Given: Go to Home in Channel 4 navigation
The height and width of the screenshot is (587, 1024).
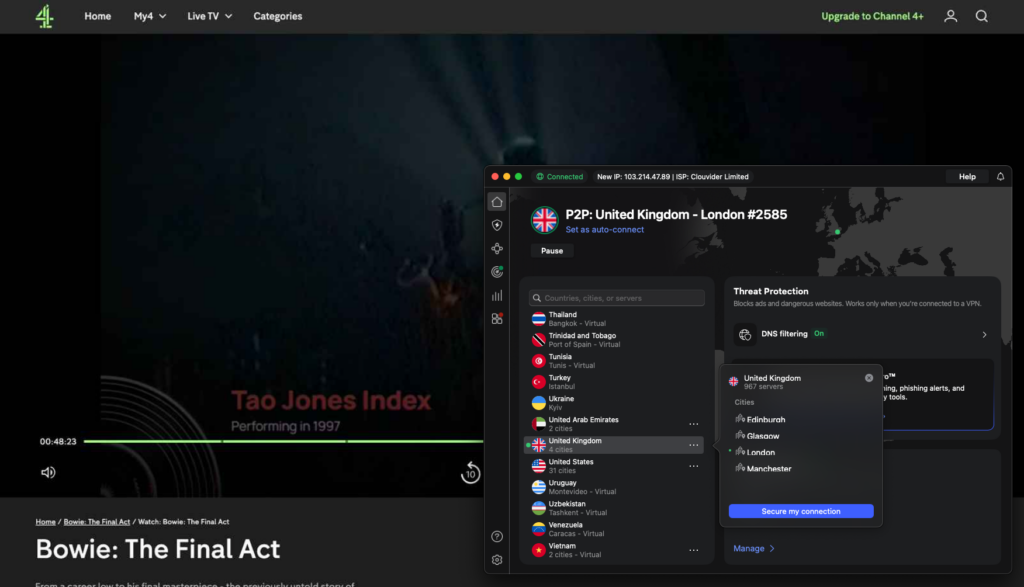Looking at the screenshot, I should [x=97, y=16].
